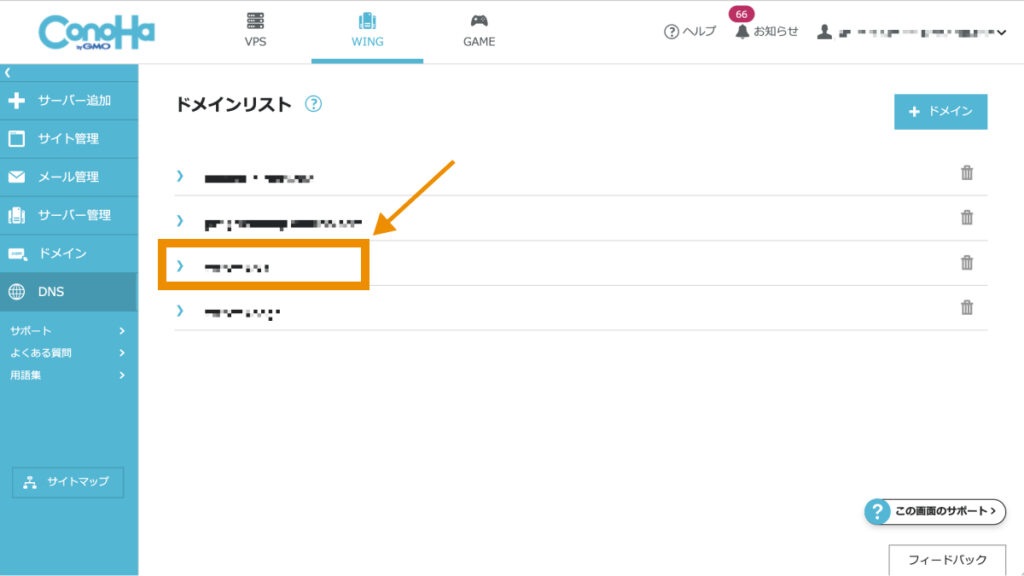The image size is (1024, 576).
Task: Expand the highlighted domain row chevron
Action: 179,267
